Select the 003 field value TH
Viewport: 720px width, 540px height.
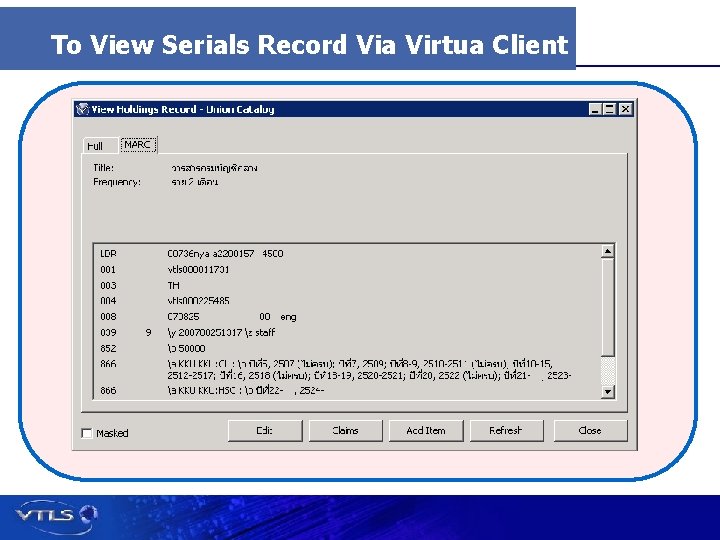(x=174, y=286)
